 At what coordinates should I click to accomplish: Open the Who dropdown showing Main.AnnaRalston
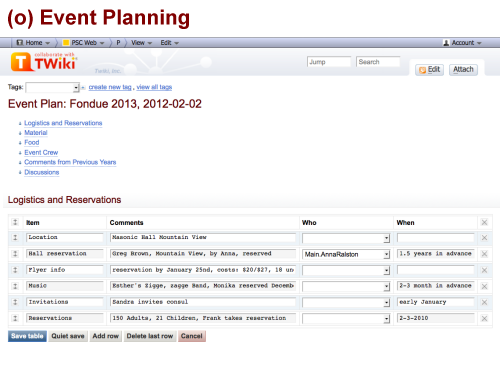346,254
